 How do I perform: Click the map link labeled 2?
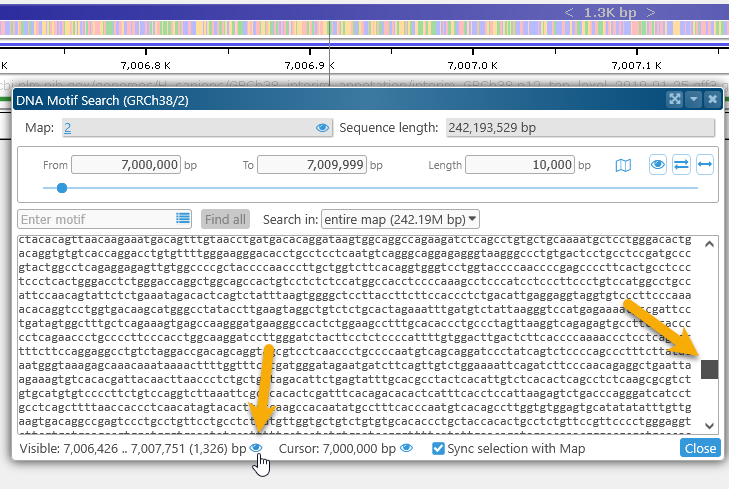(67, 128)
